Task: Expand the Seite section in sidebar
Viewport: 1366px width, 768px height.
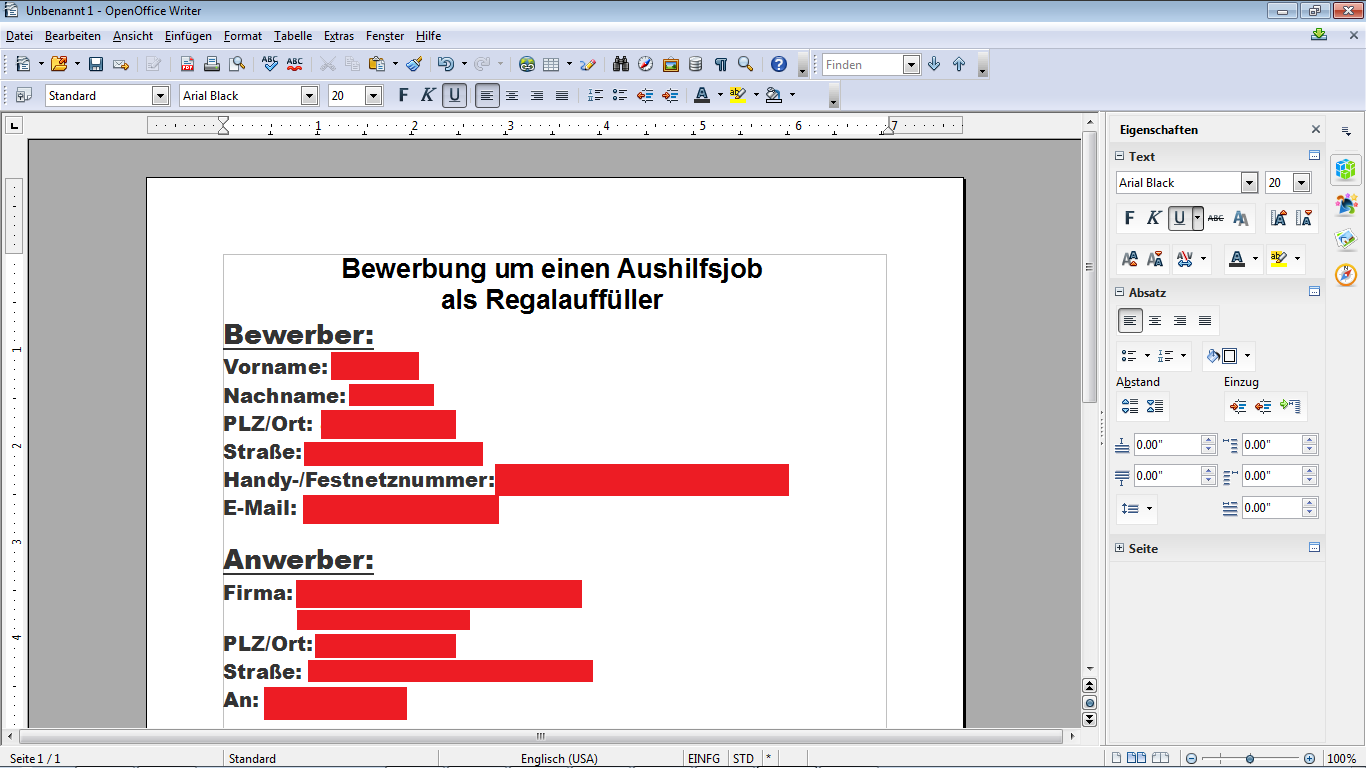Action: coord(1119,548)
